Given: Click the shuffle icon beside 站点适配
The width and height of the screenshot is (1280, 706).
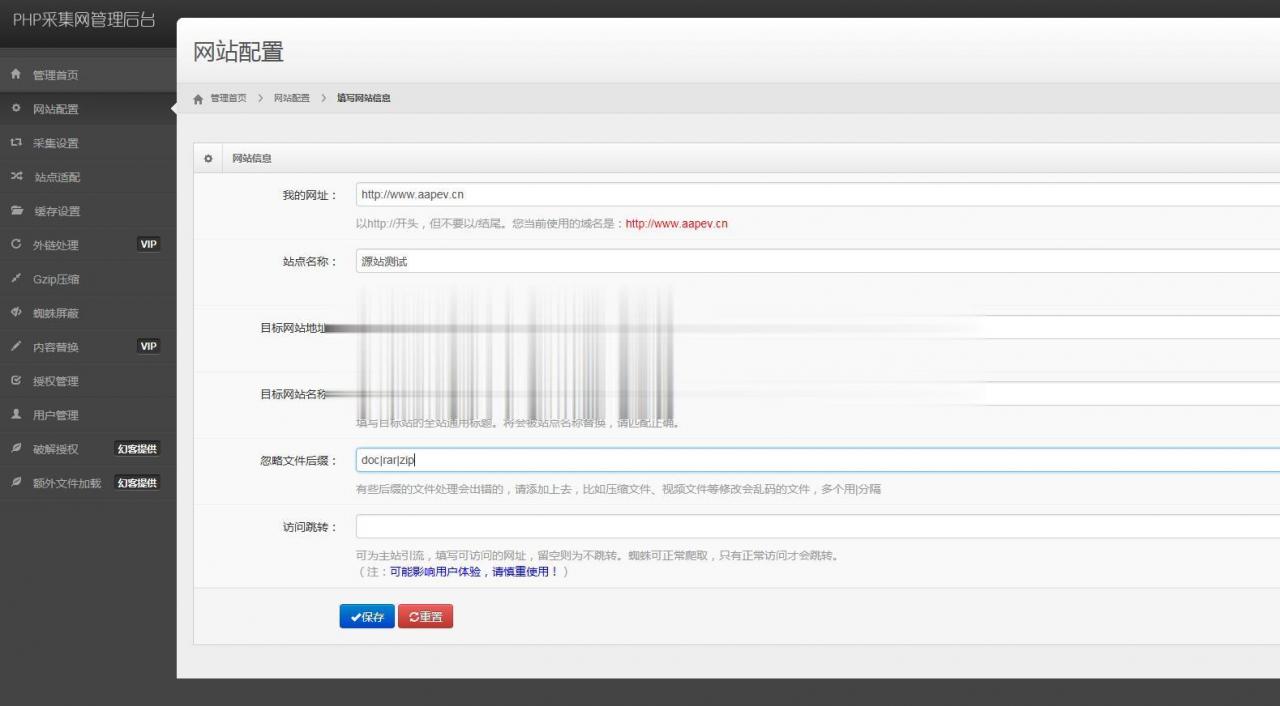Looking at the screenshot, I should (16, 176).
